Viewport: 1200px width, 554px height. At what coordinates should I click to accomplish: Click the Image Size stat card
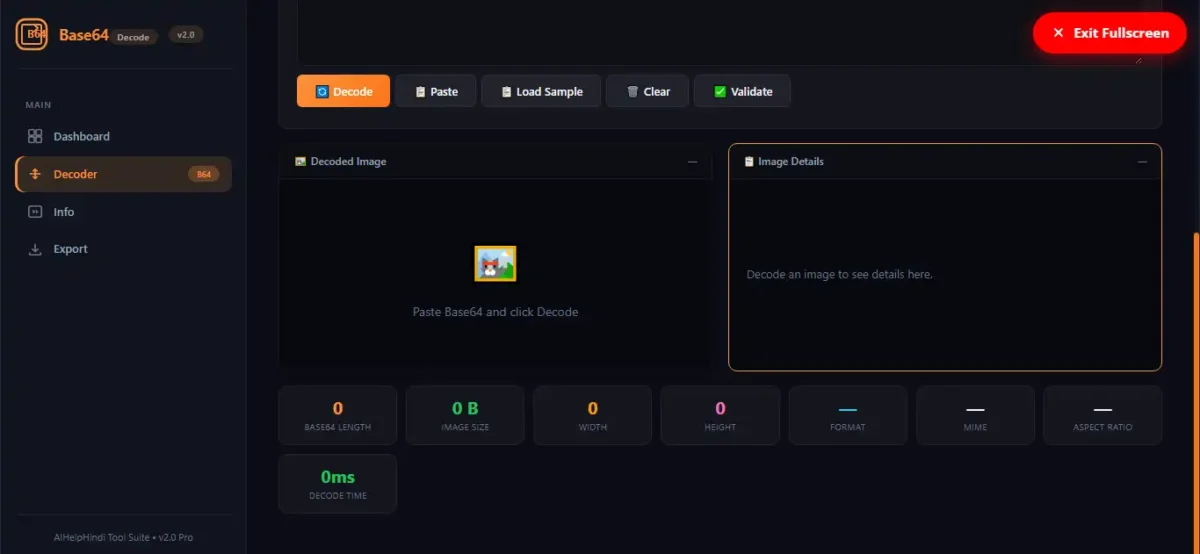(x=465, y=415)
